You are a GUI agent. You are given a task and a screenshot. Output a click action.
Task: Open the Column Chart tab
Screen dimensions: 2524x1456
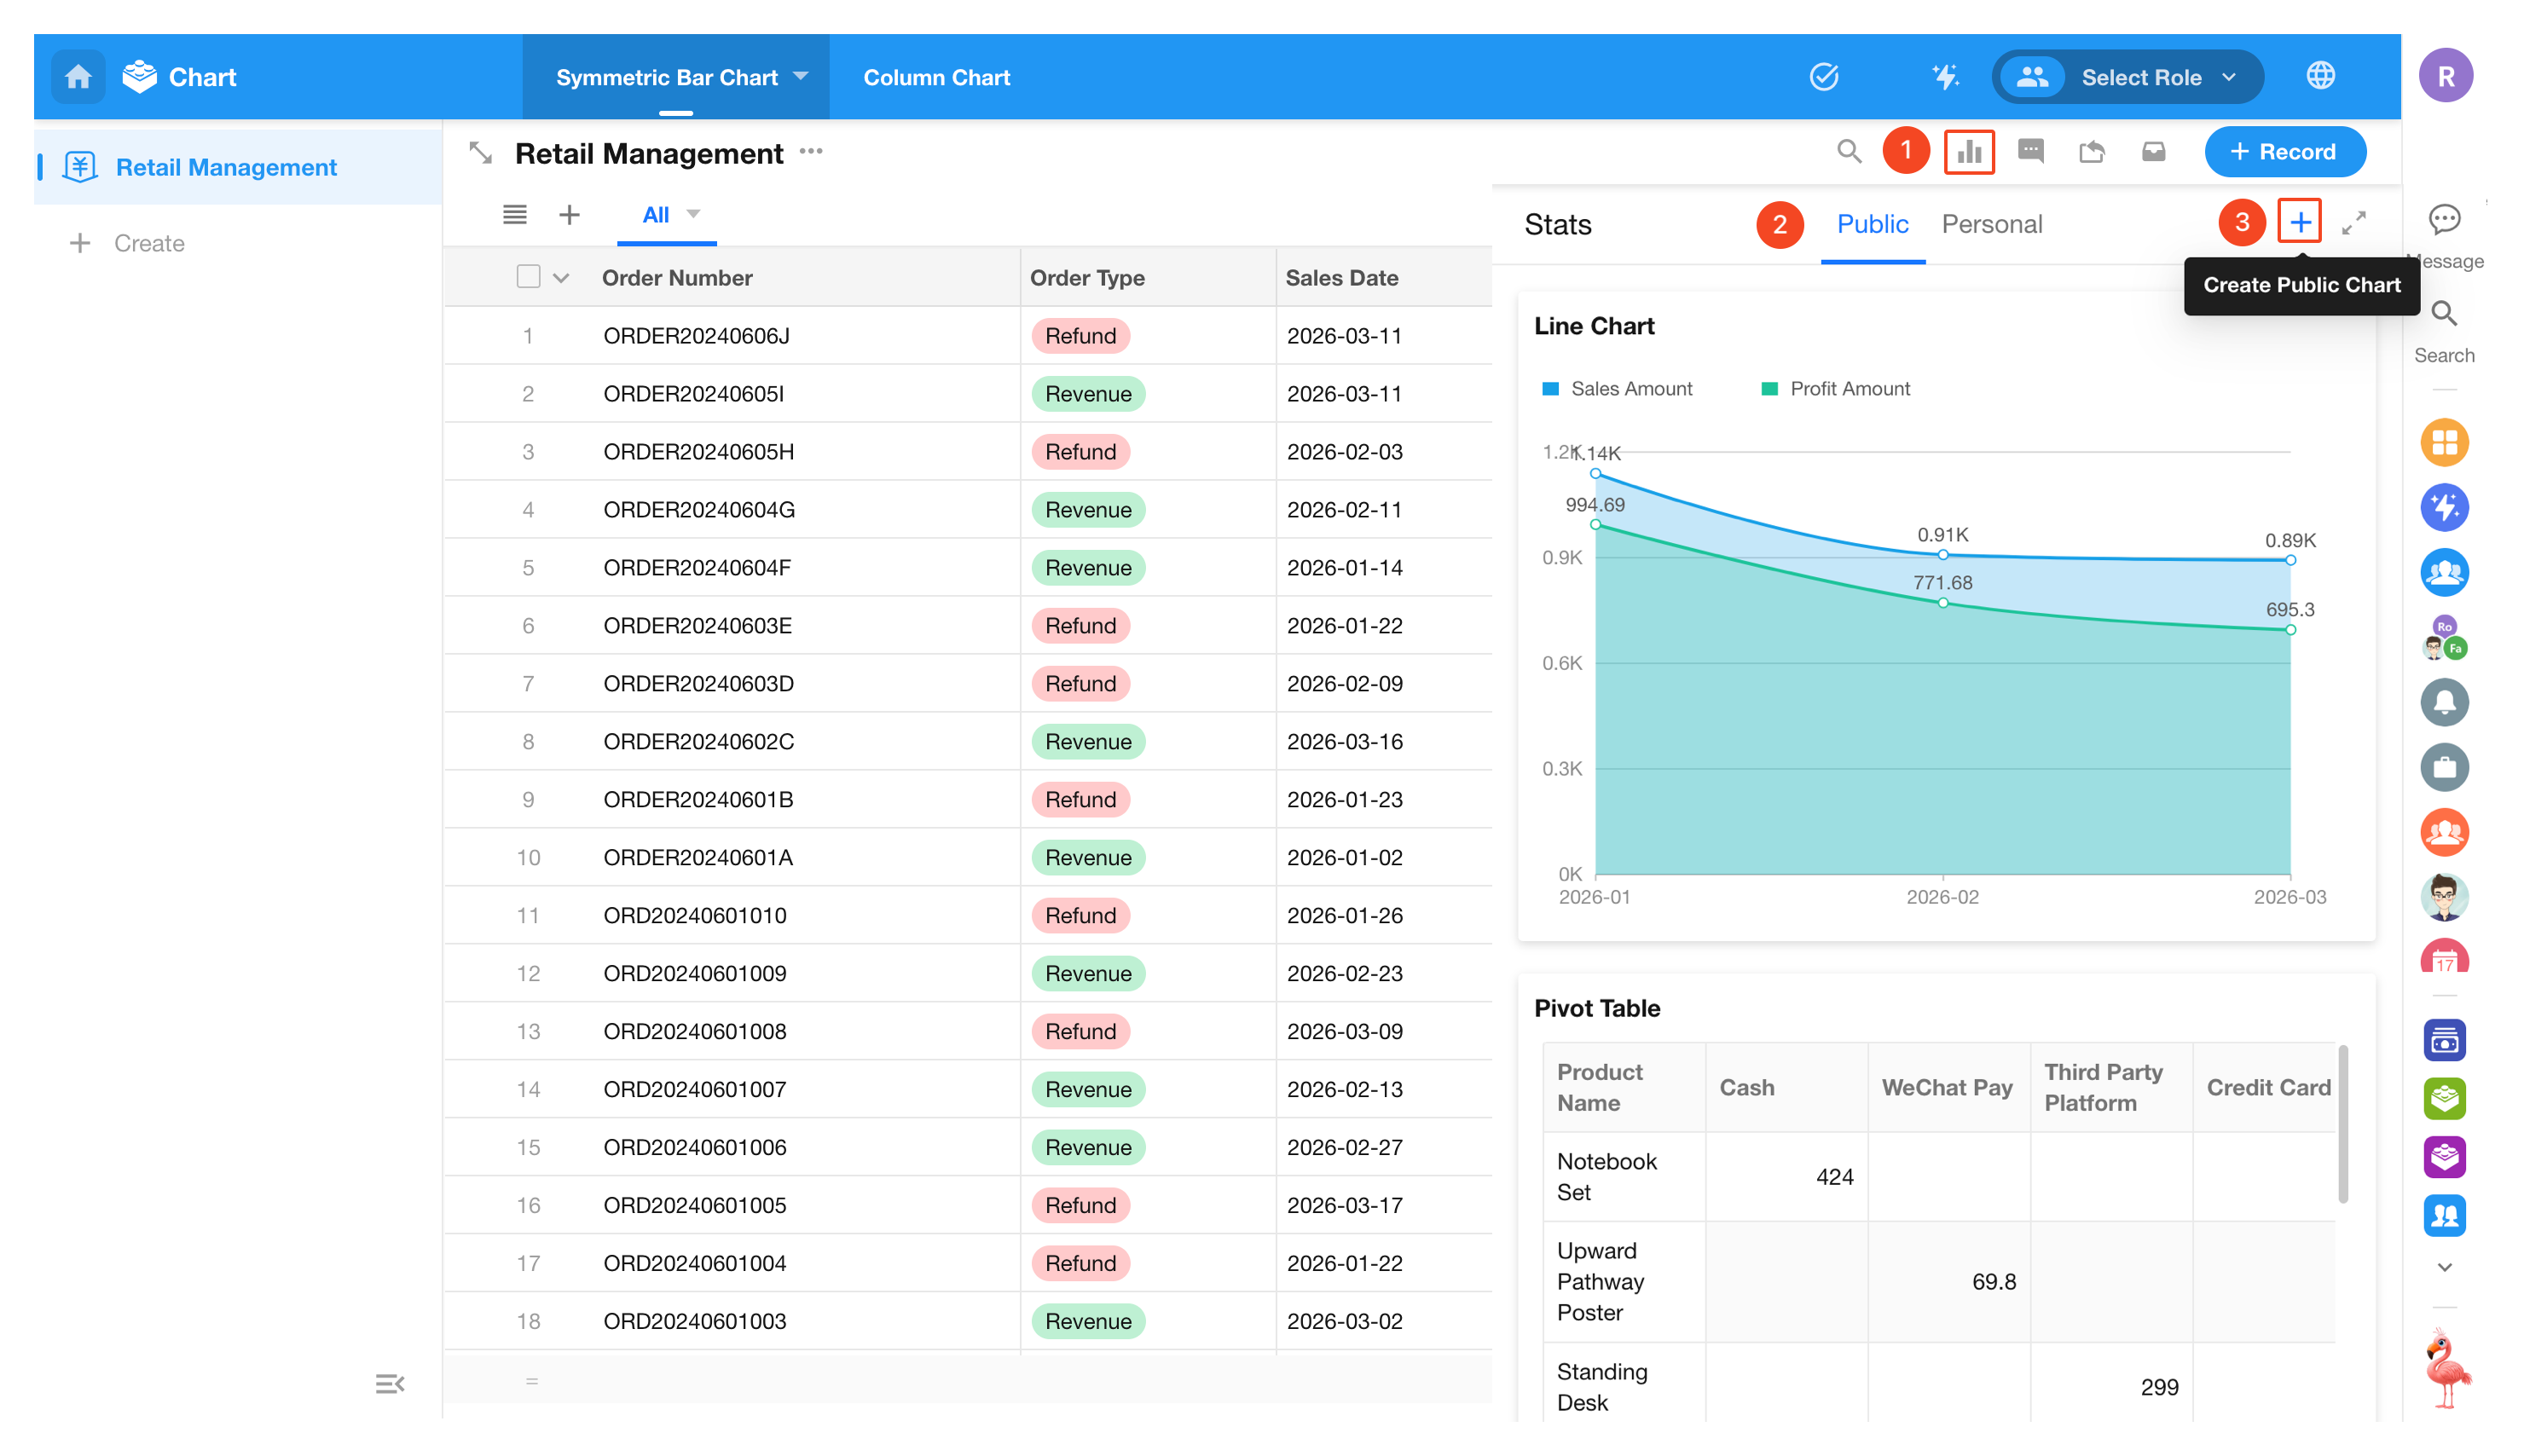936,77
